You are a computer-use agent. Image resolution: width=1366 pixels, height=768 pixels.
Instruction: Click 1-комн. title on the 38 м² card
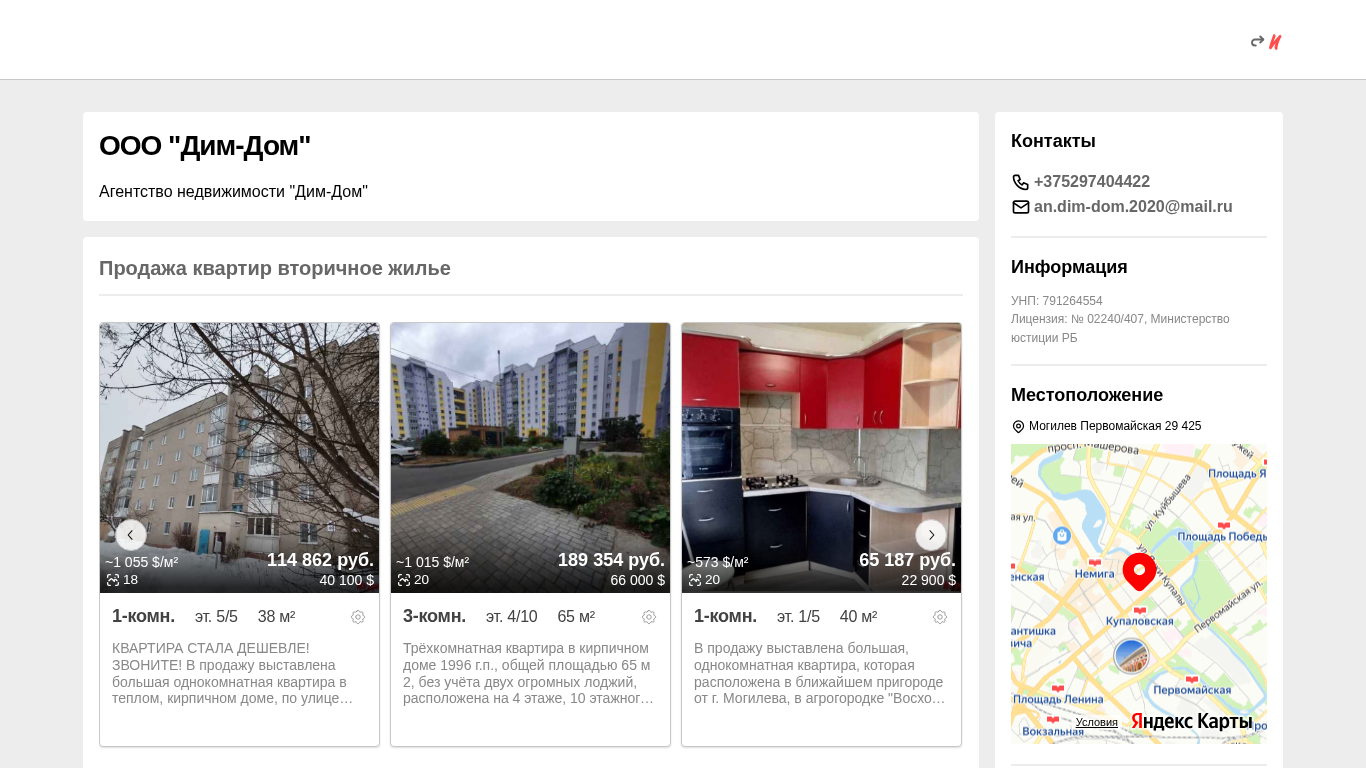coord(144,616)
